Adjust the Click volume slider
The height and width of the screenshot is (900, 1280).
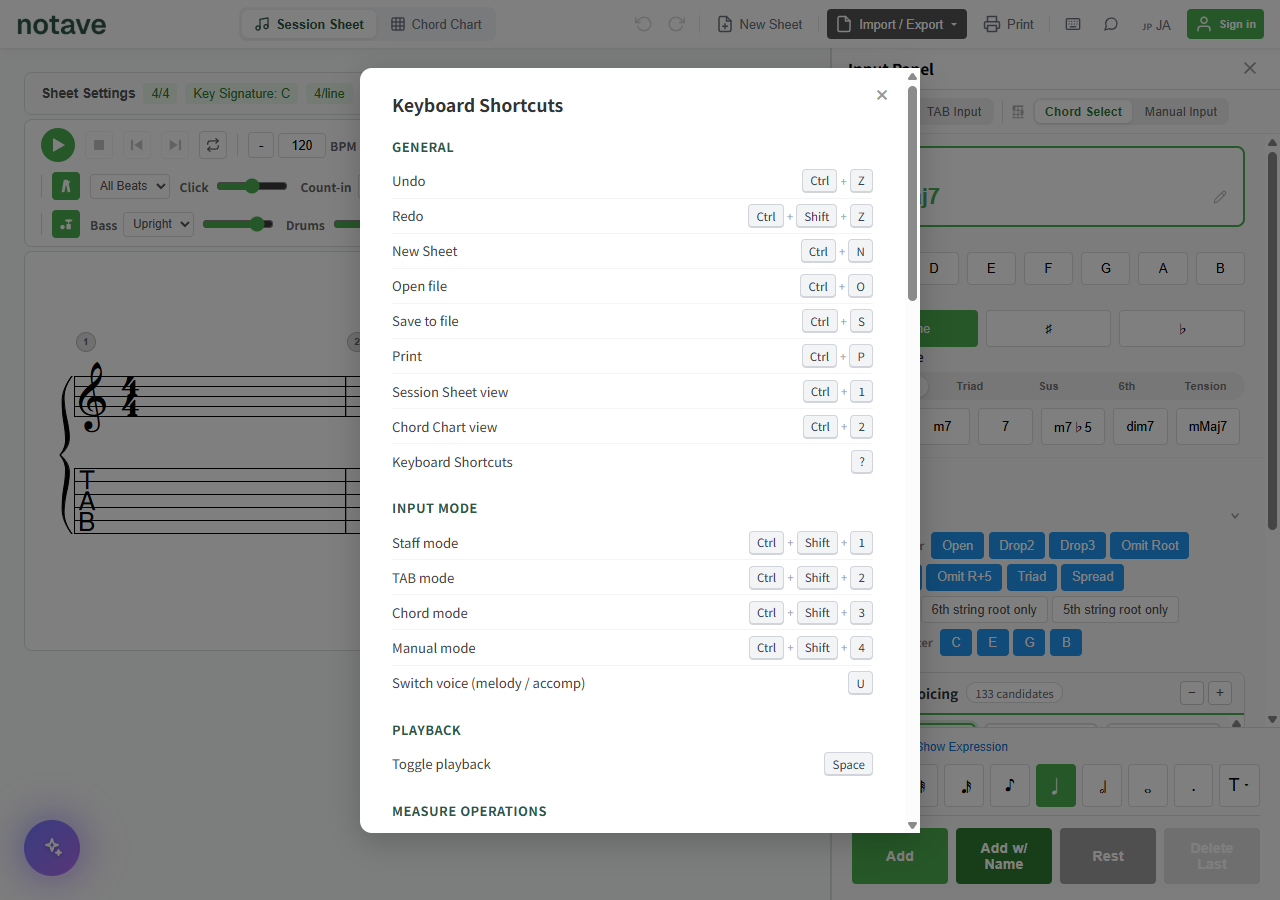coord(252,186)
